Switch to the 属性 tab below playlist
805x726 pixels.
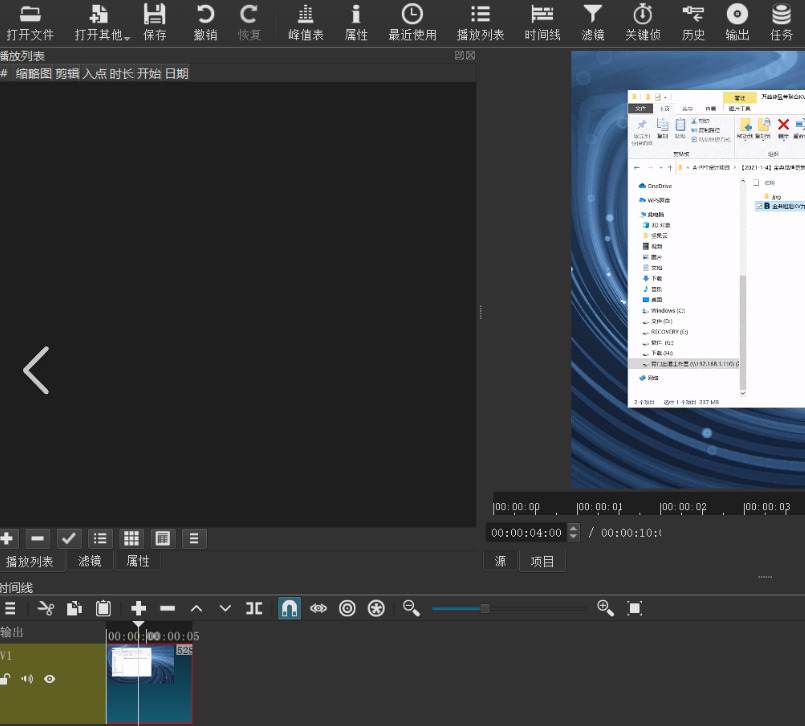[x=138, y=561]
